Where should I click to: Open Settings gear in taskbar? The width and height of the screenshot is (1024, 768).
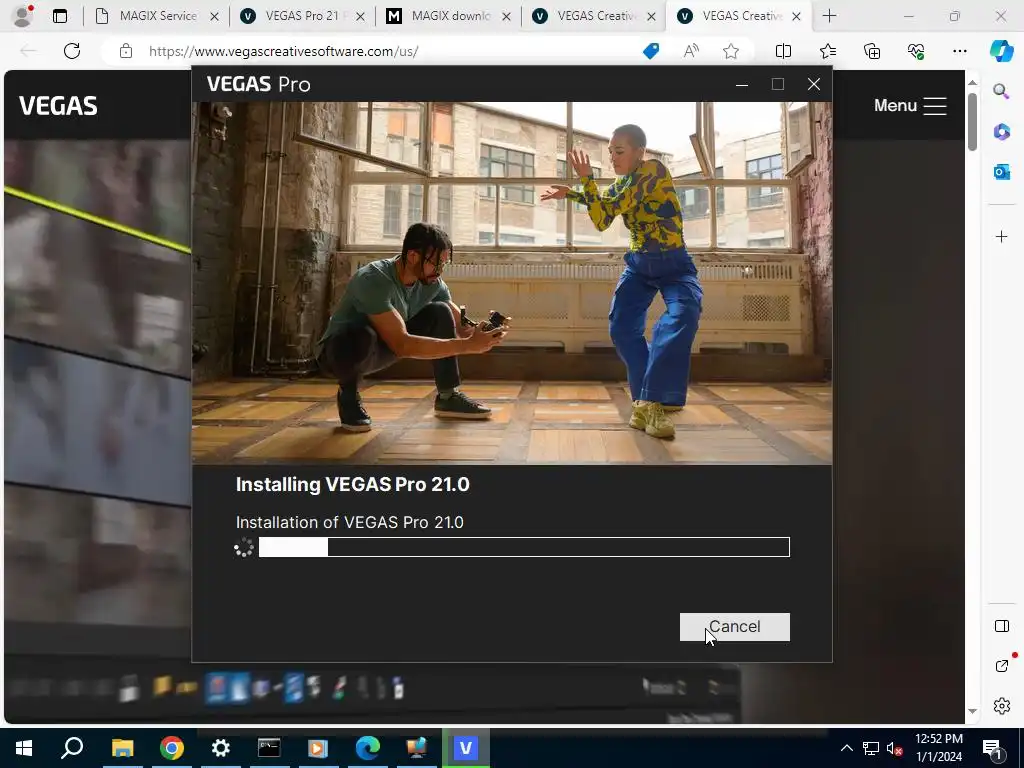coord(221,748)
